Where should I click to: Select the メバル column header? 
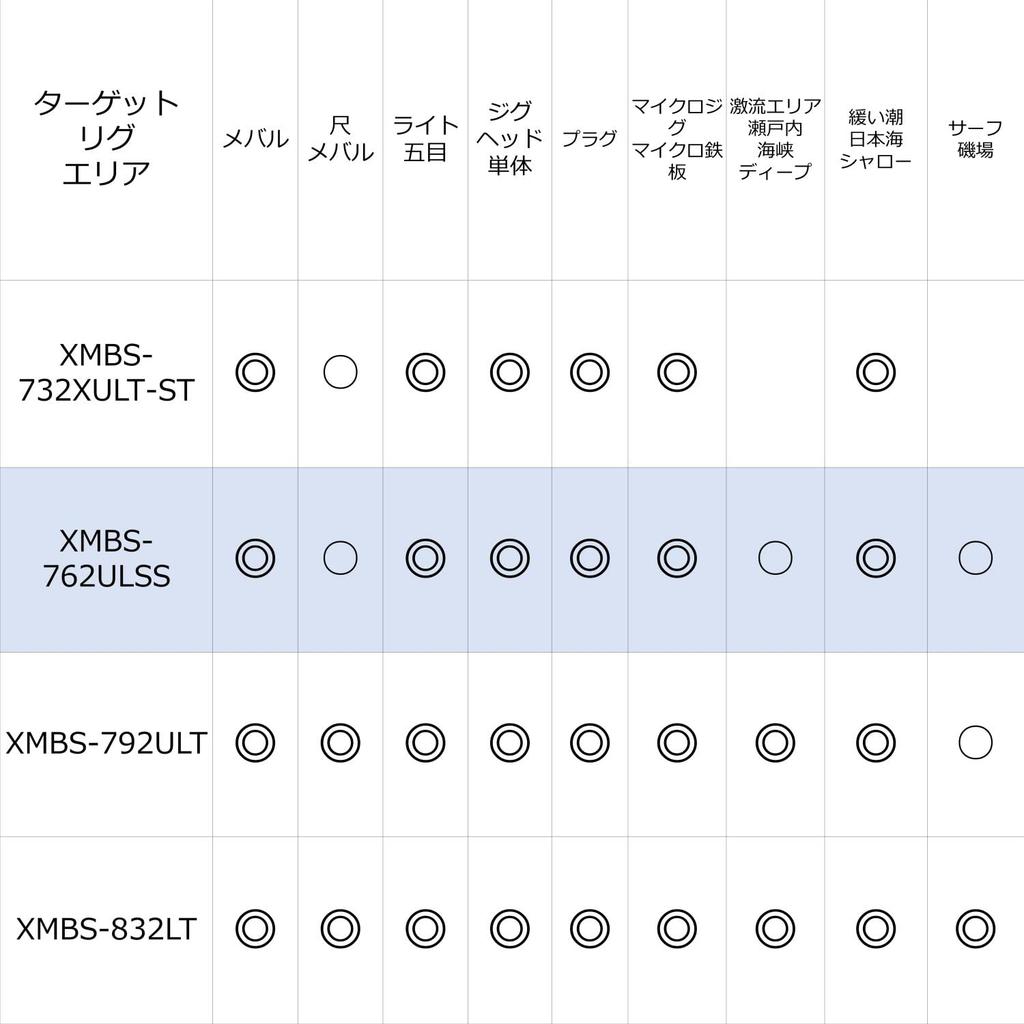click(255, 139)
